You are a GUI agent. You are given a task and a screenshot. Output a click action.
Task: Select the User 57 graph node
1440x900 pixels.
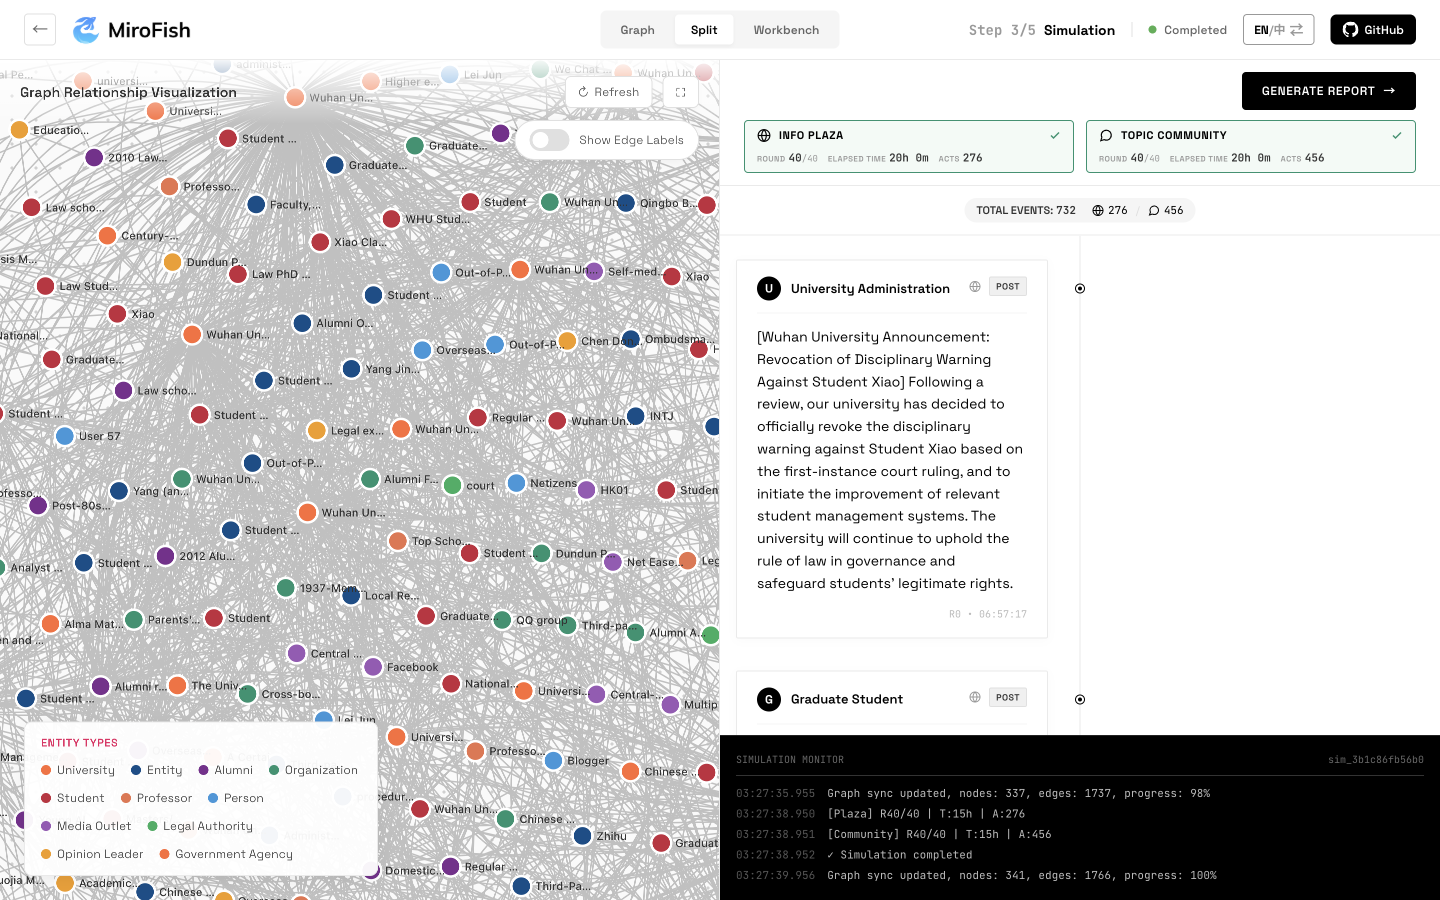click(x=65, y=436)
